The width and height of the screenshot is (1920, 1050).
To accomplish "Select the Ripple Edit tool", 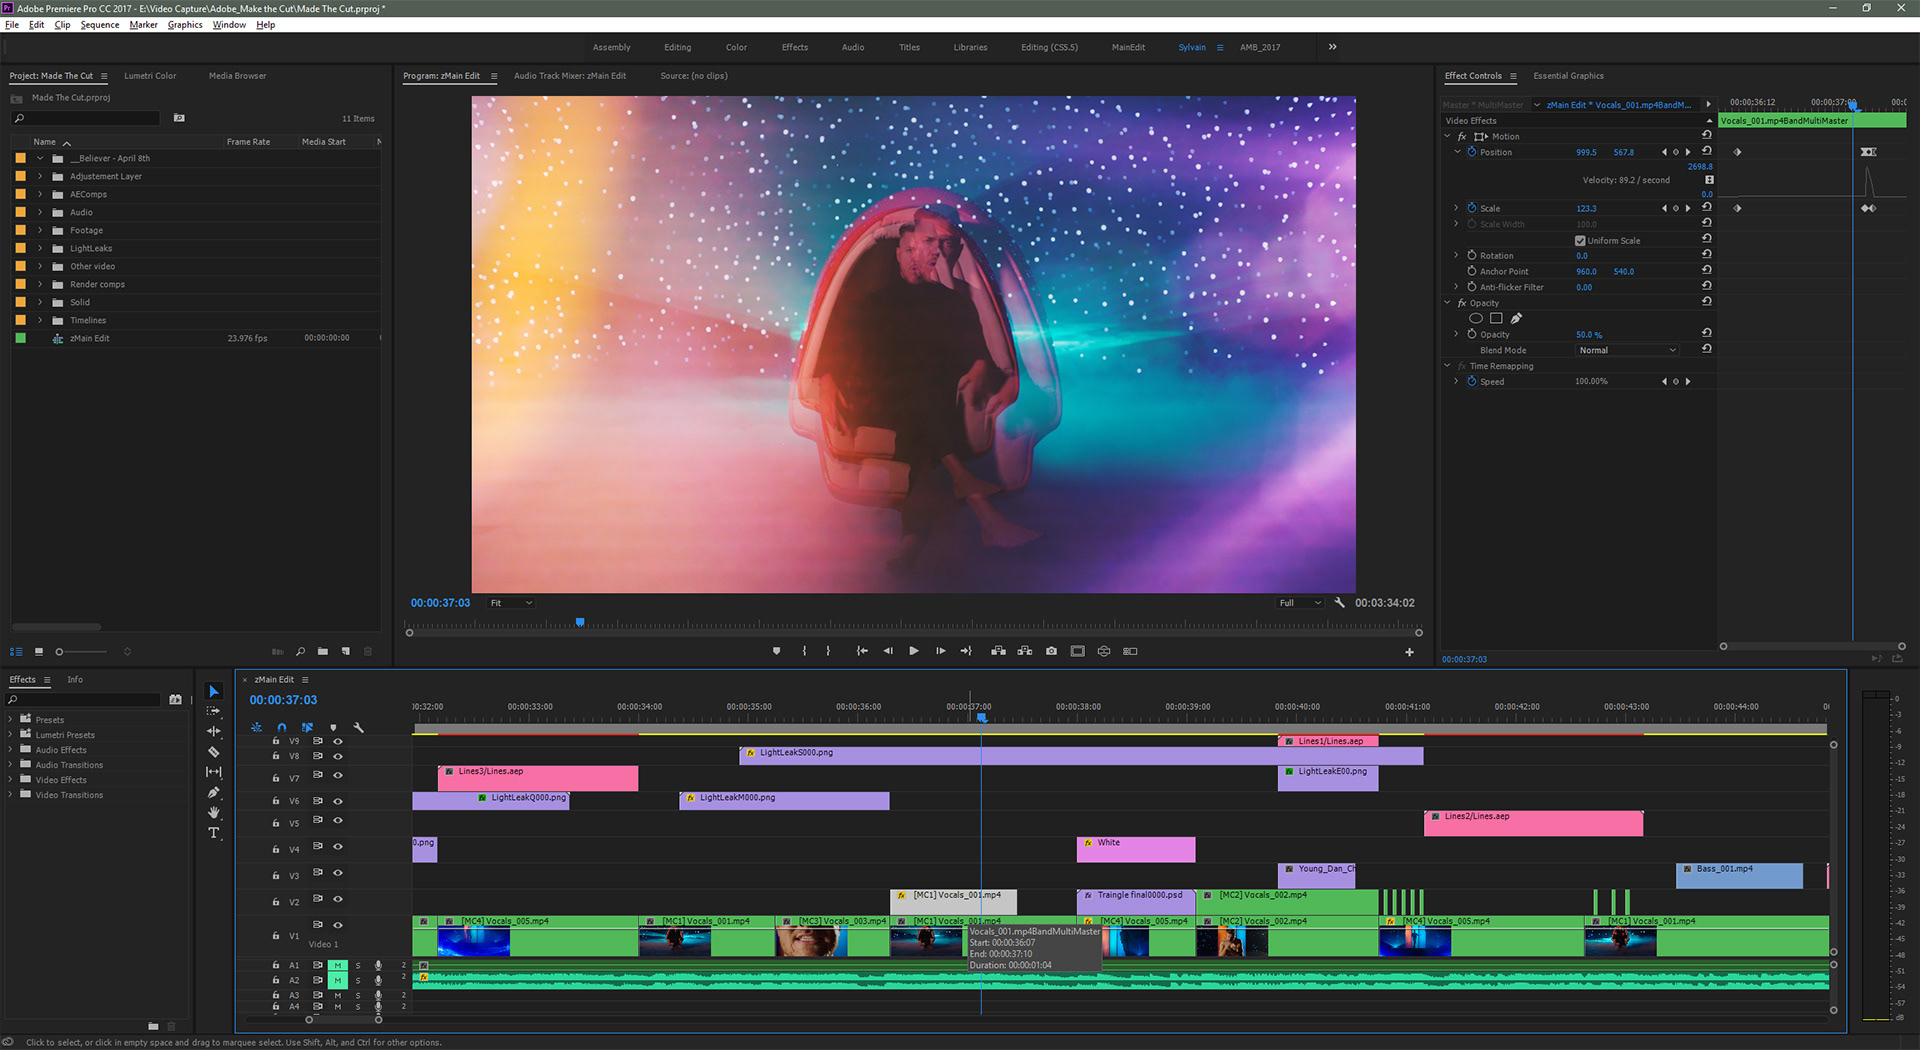I will [213, 731].
